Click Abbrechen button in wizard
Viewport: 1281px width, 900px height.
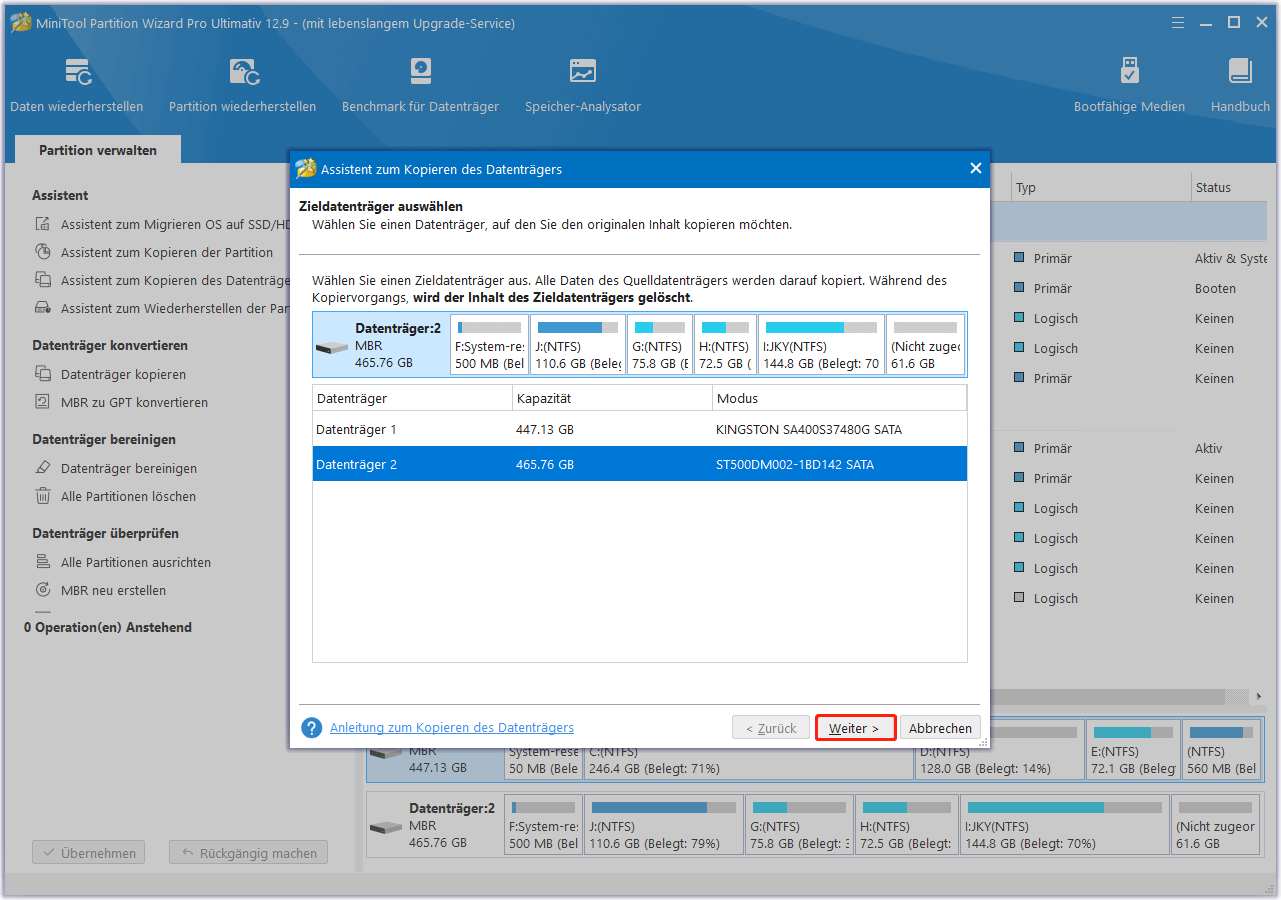point(940,728)
